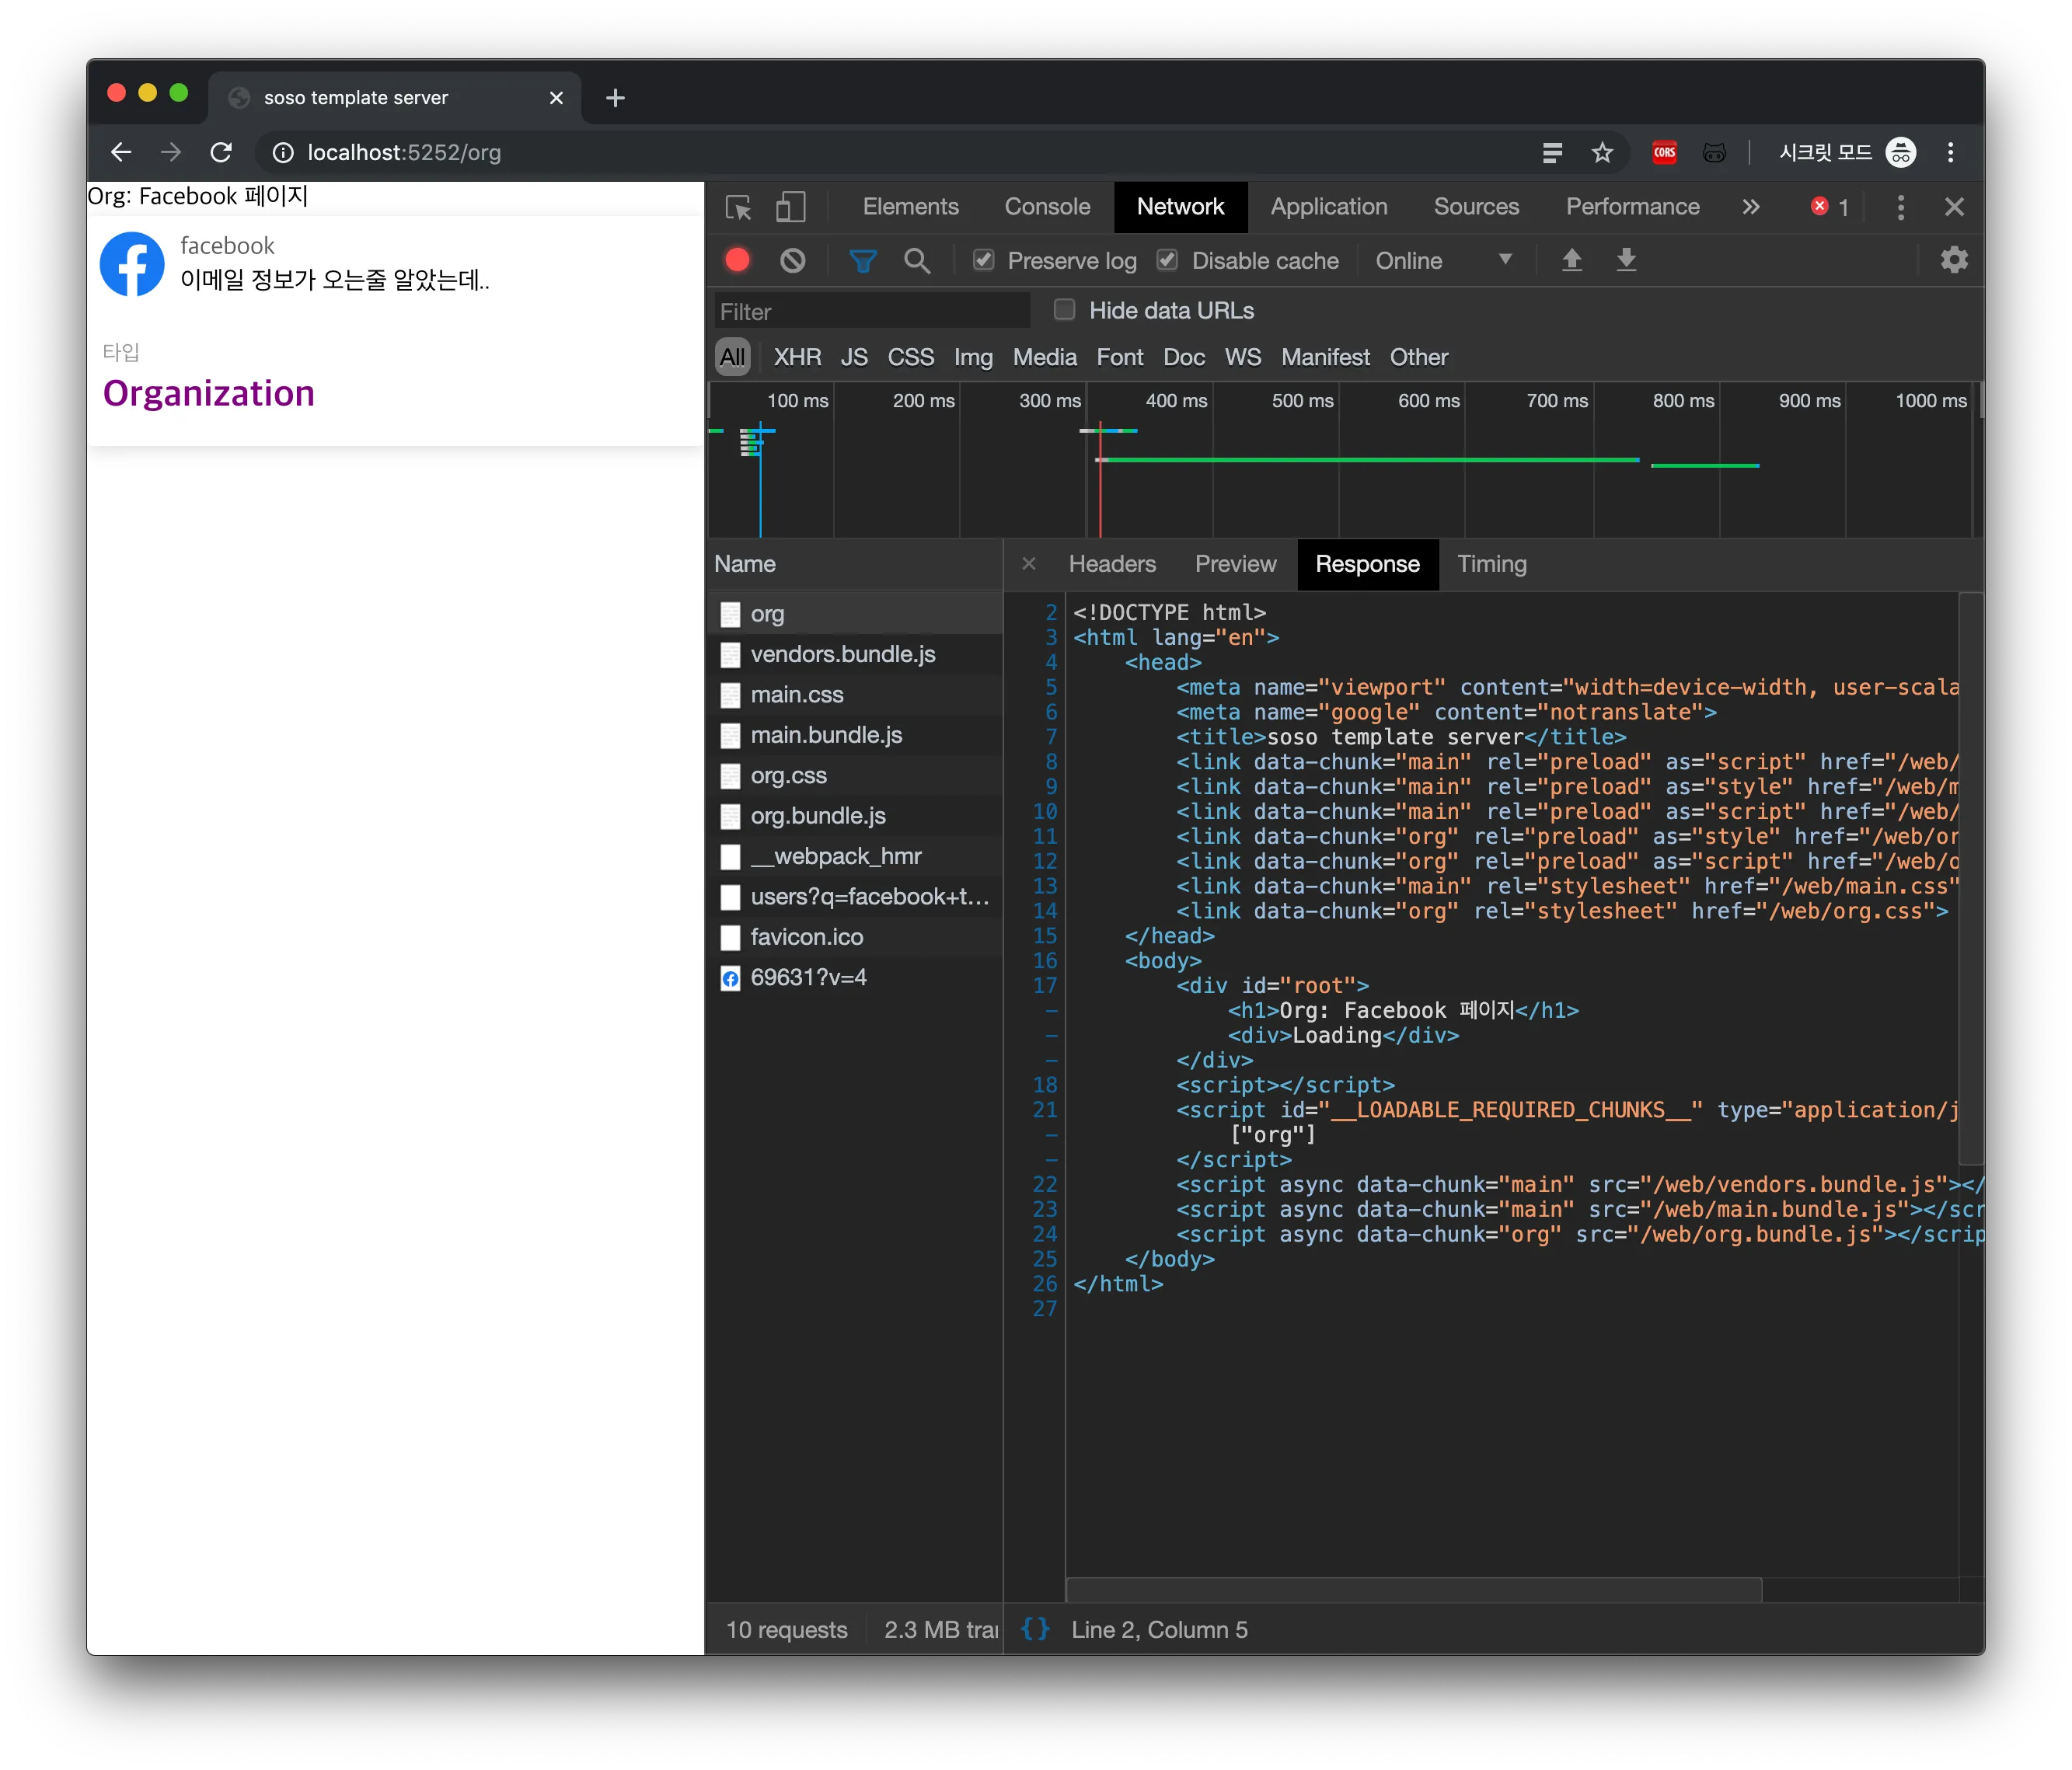Switch to the Preview tab
Image resolution: width=2072 pixels, height=1770 pixels.
(x=1235, y=564)
